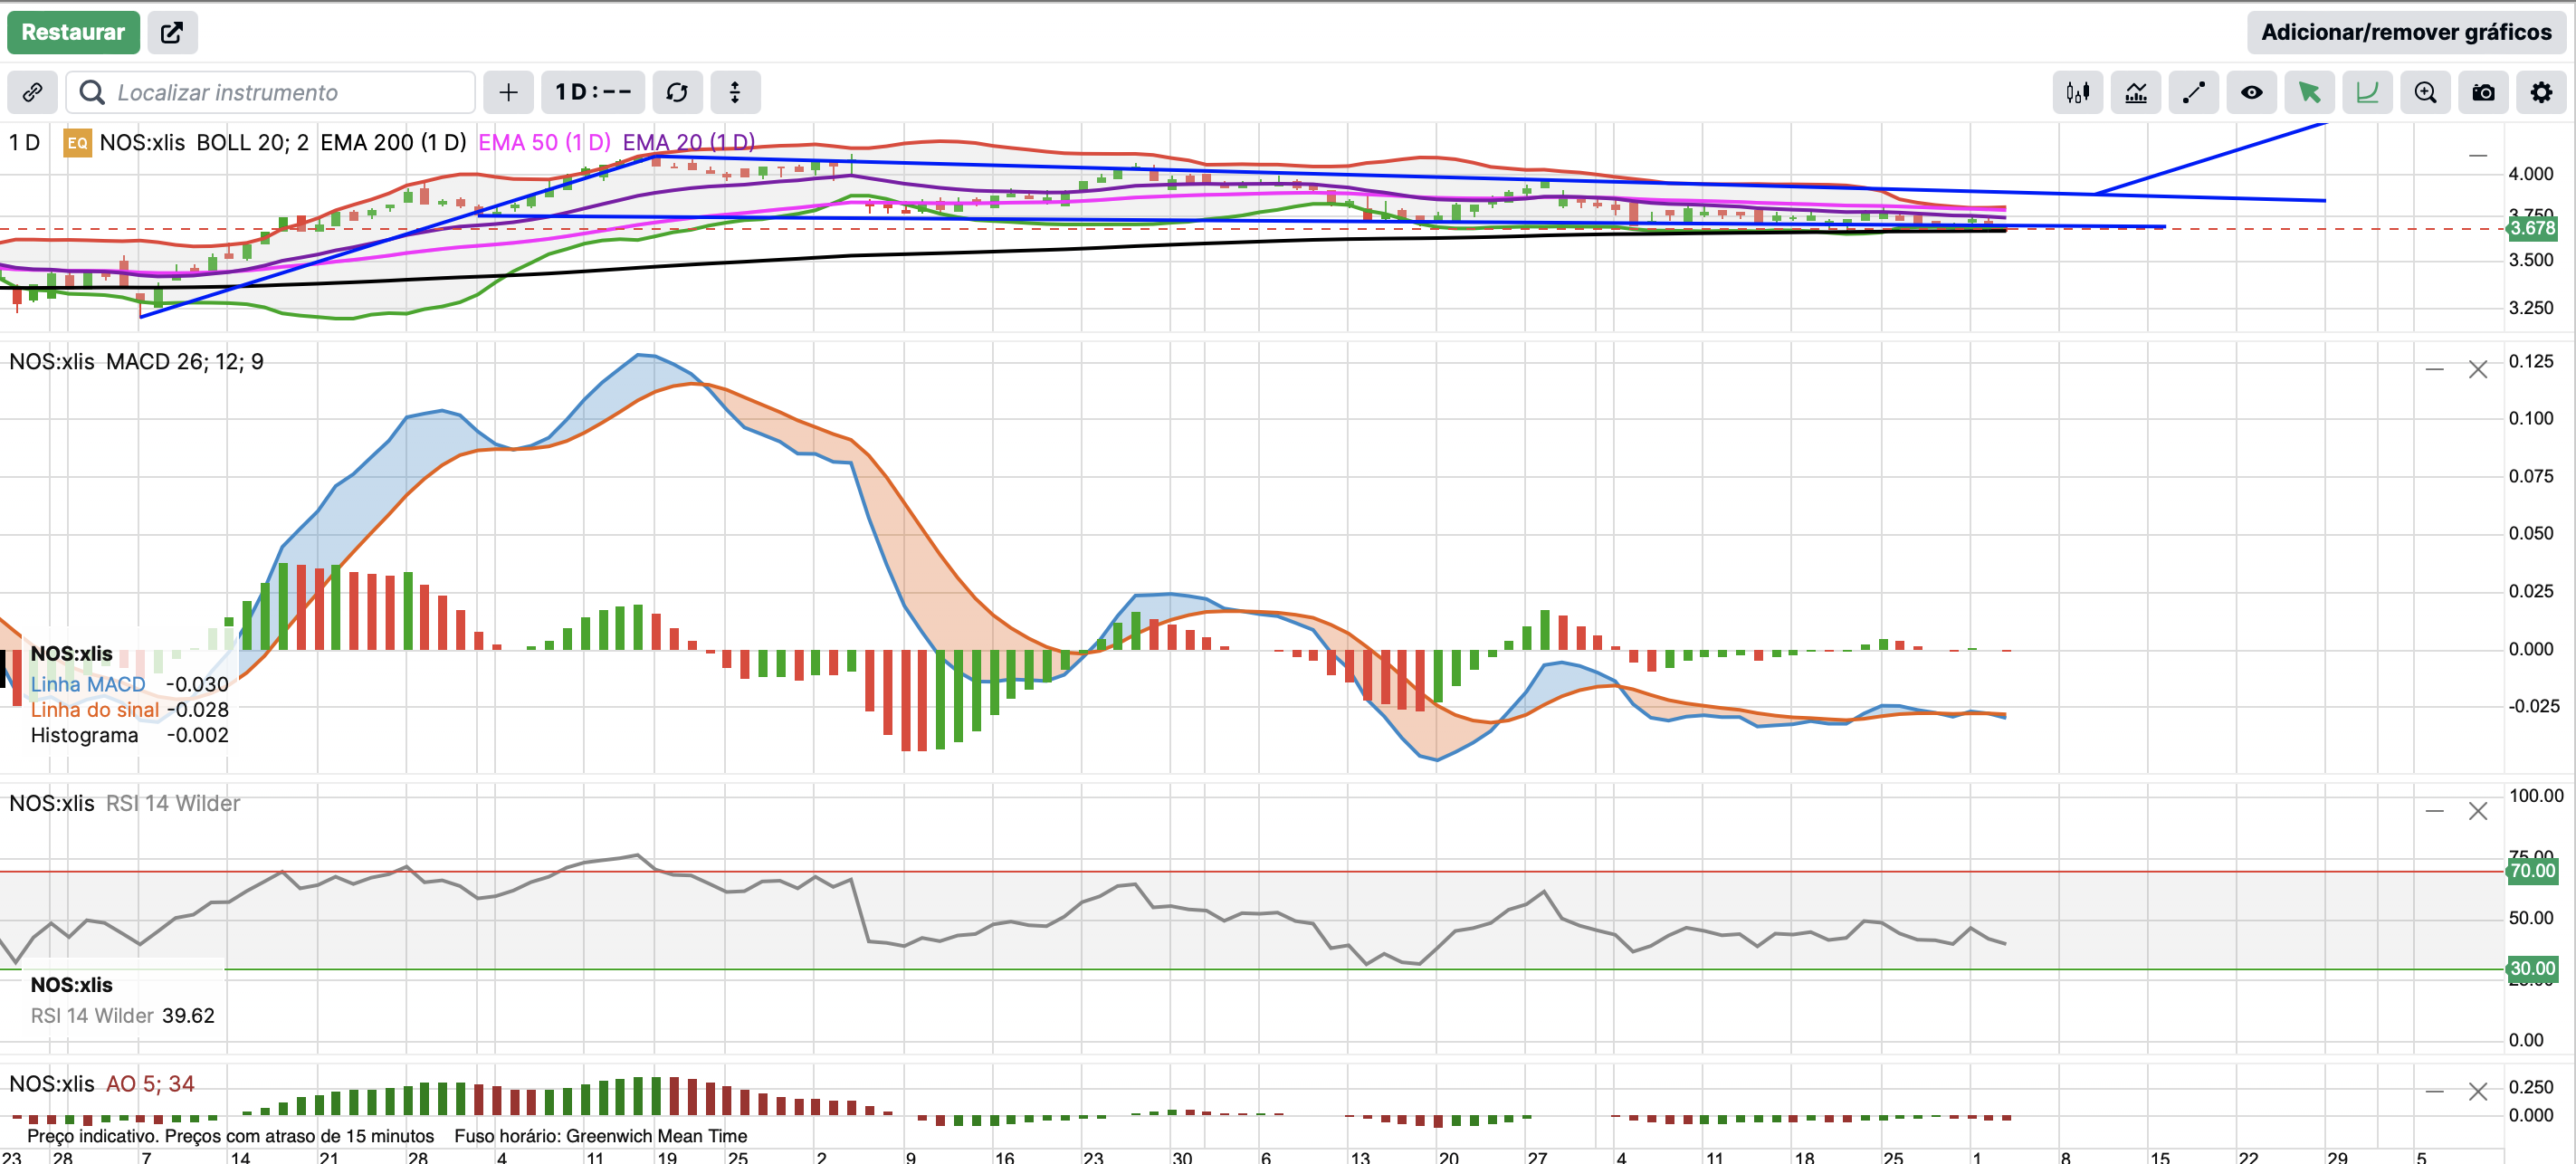This screenshot has width=2576, height=1164.
Task: Click Adicionar/remover gráficos button
Action: pos(2406,32)
